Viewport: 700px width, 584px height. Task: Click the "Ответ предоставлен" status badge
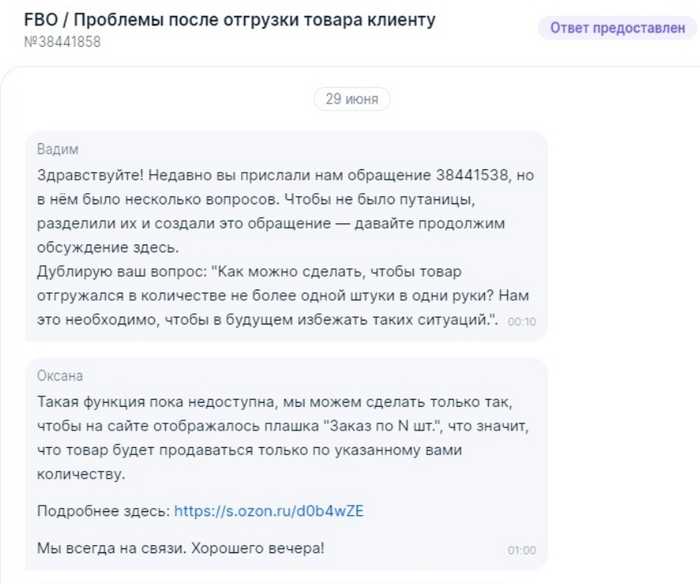click(x=615, y=28)
